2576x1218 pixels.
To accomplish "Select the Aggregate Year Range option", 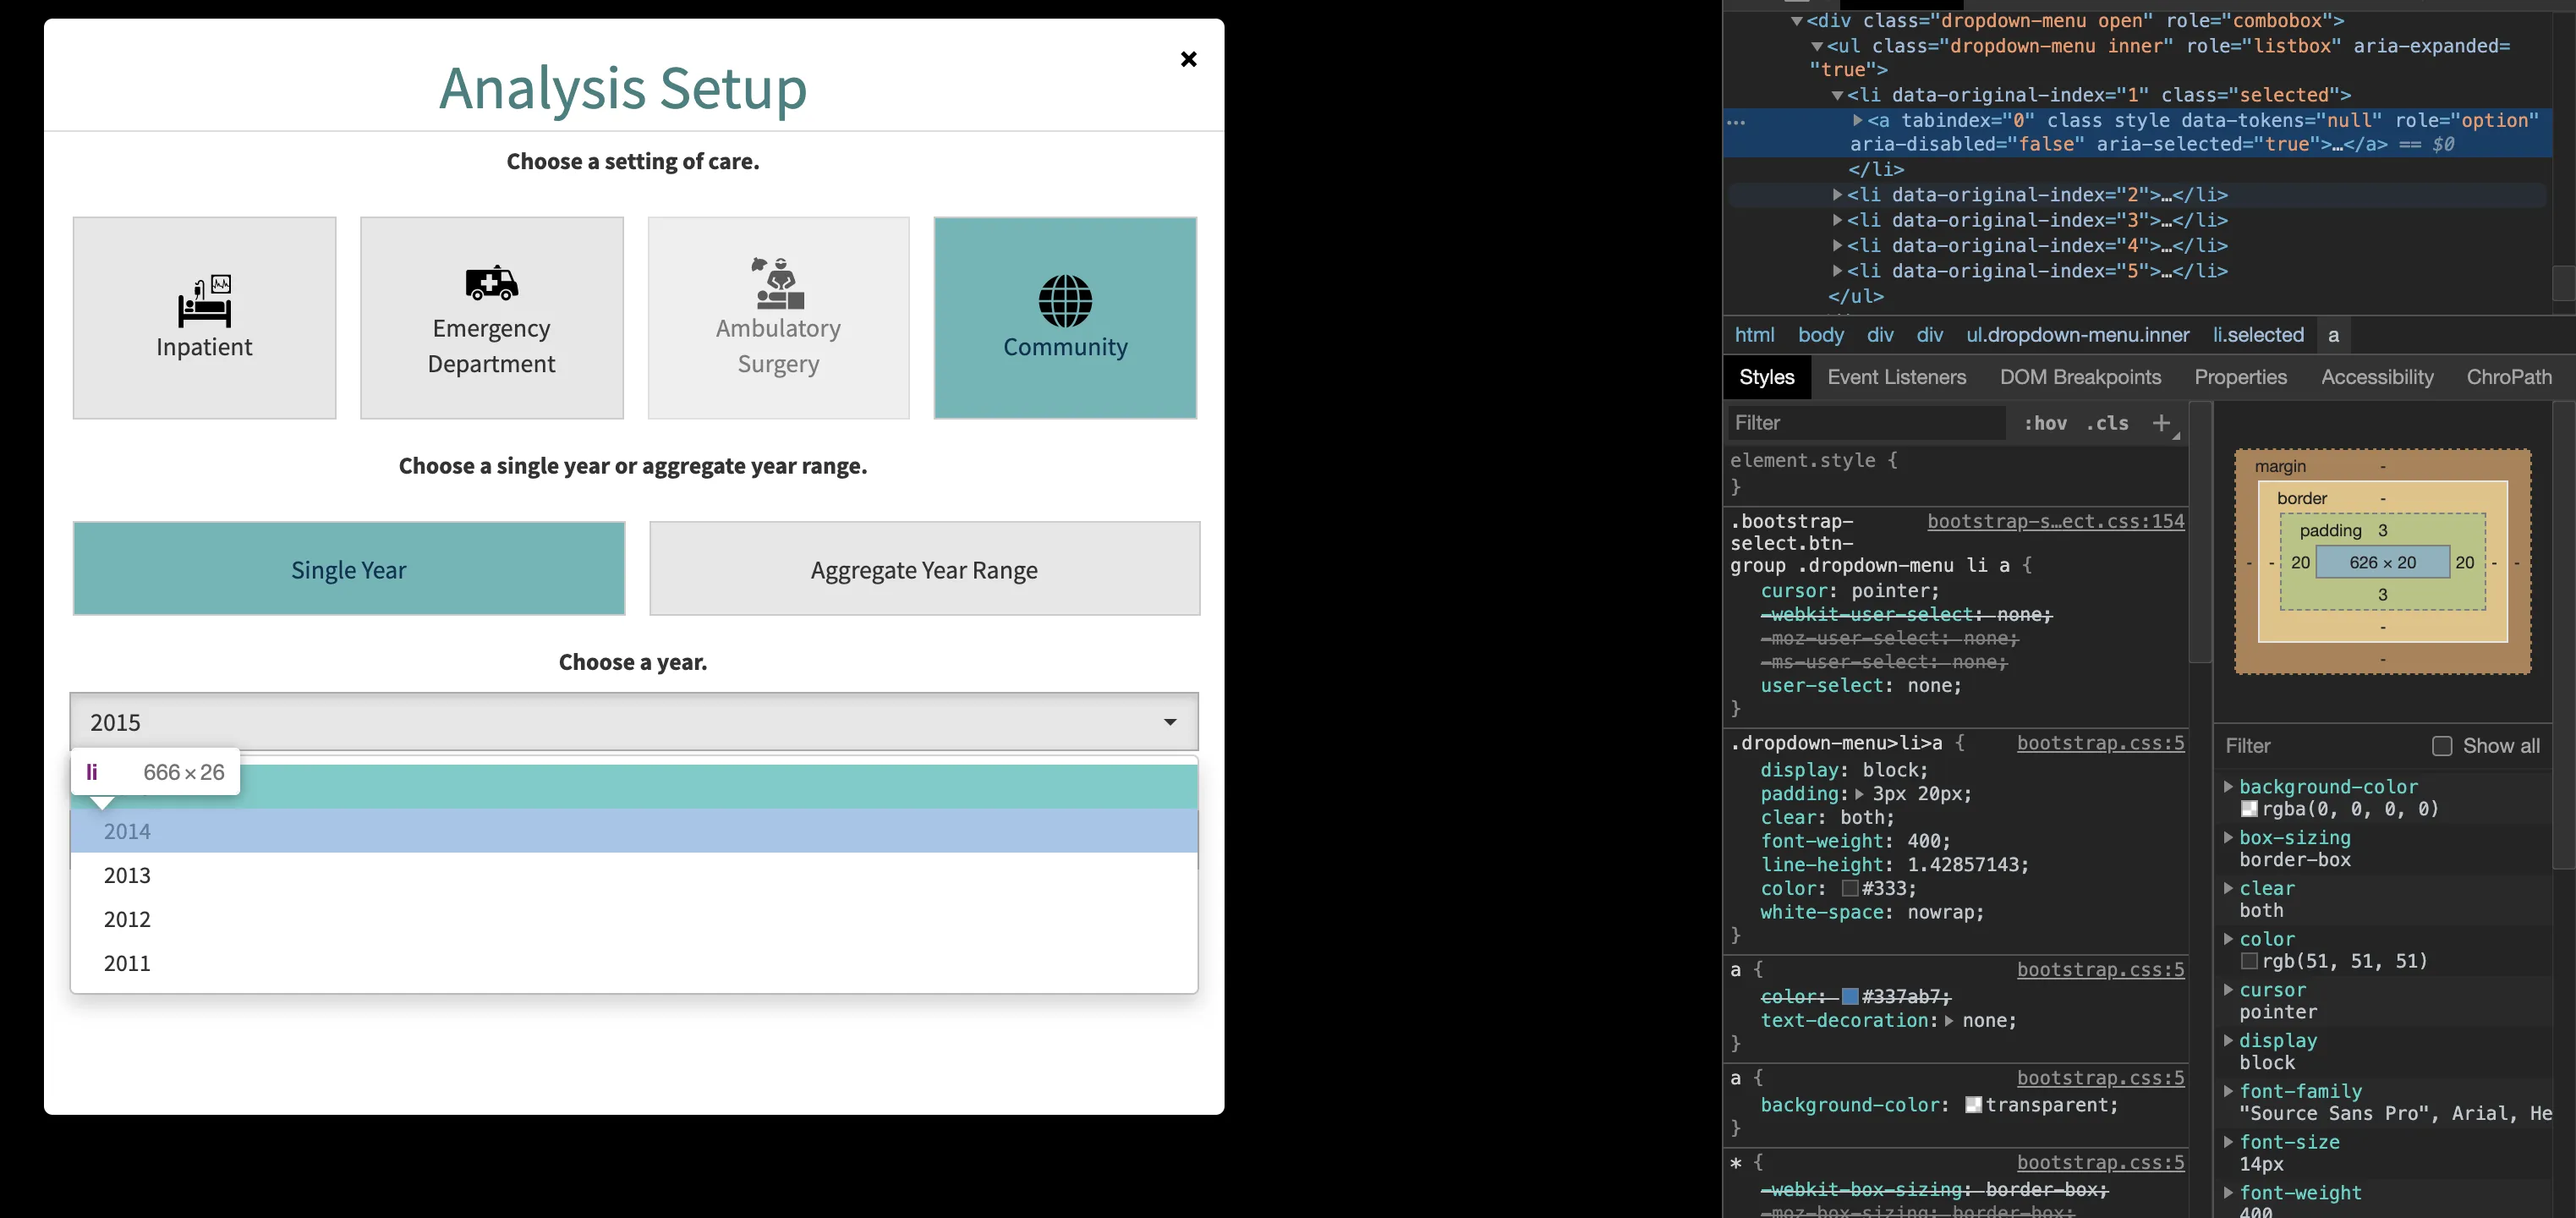I will [x=924, y=569].
